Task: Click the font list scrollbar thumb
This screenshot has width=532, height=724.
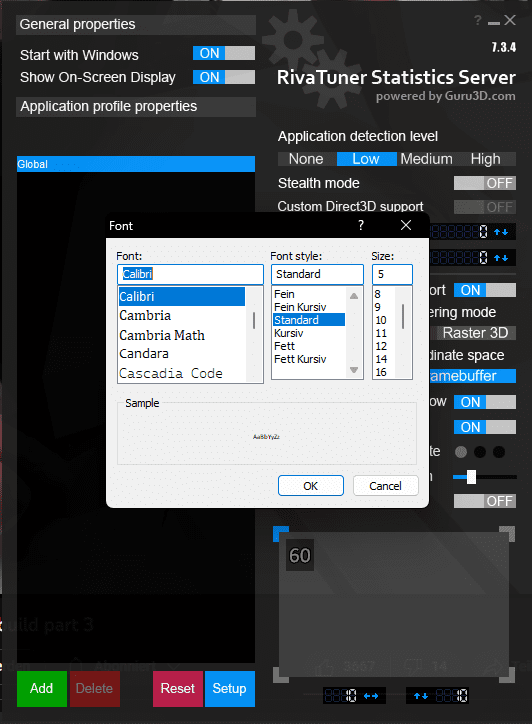Action: [254, 320]
